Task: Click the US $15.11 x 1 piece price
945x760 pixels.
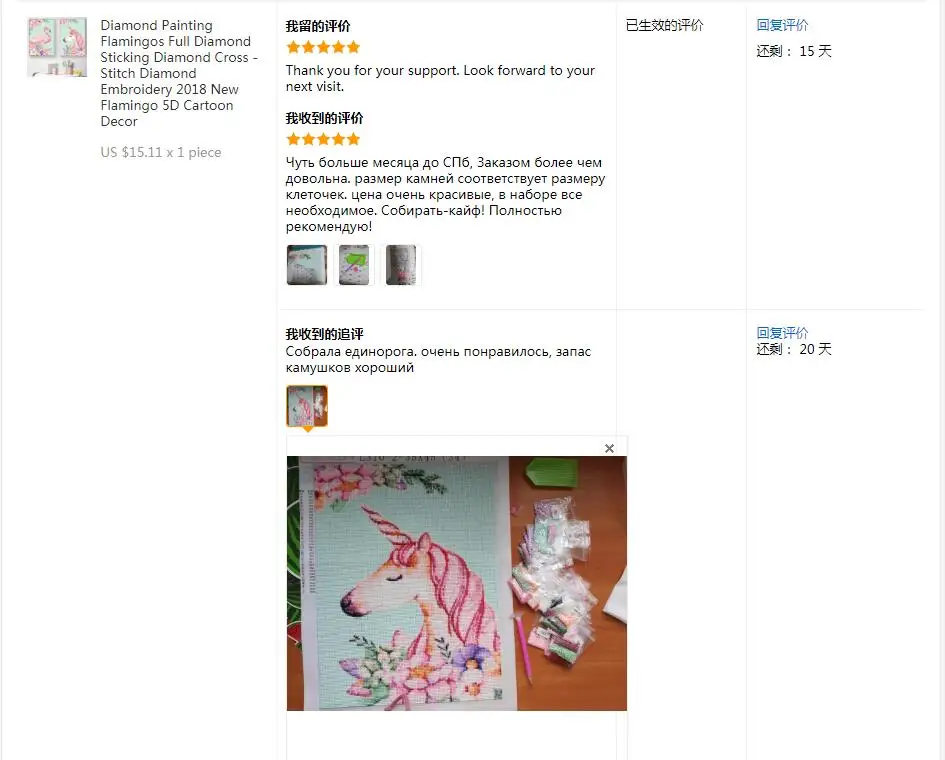Action: [161, 152]
